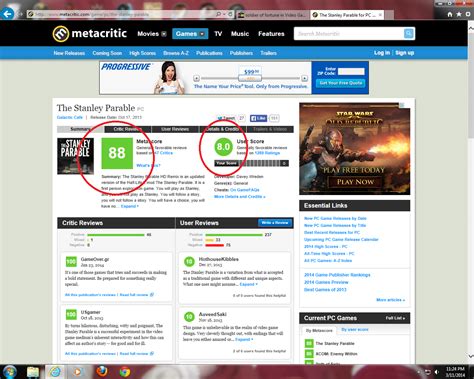
Task: Click Your Score rating bar
Action: [251, 163]
